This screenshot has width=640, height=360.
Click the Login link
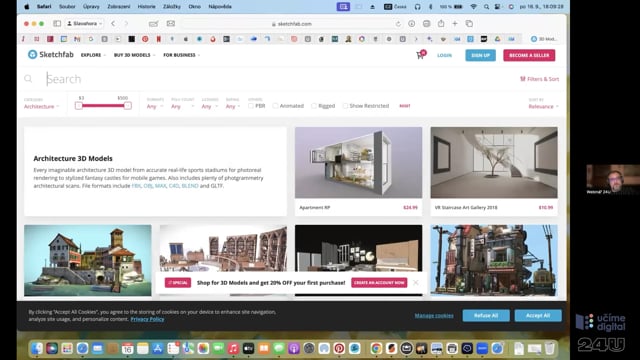click(444, 55)
